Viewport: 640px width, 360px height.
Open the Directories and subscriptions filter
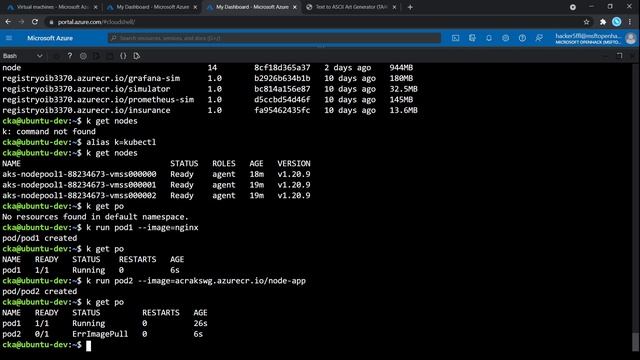click(x=472, y=38)
